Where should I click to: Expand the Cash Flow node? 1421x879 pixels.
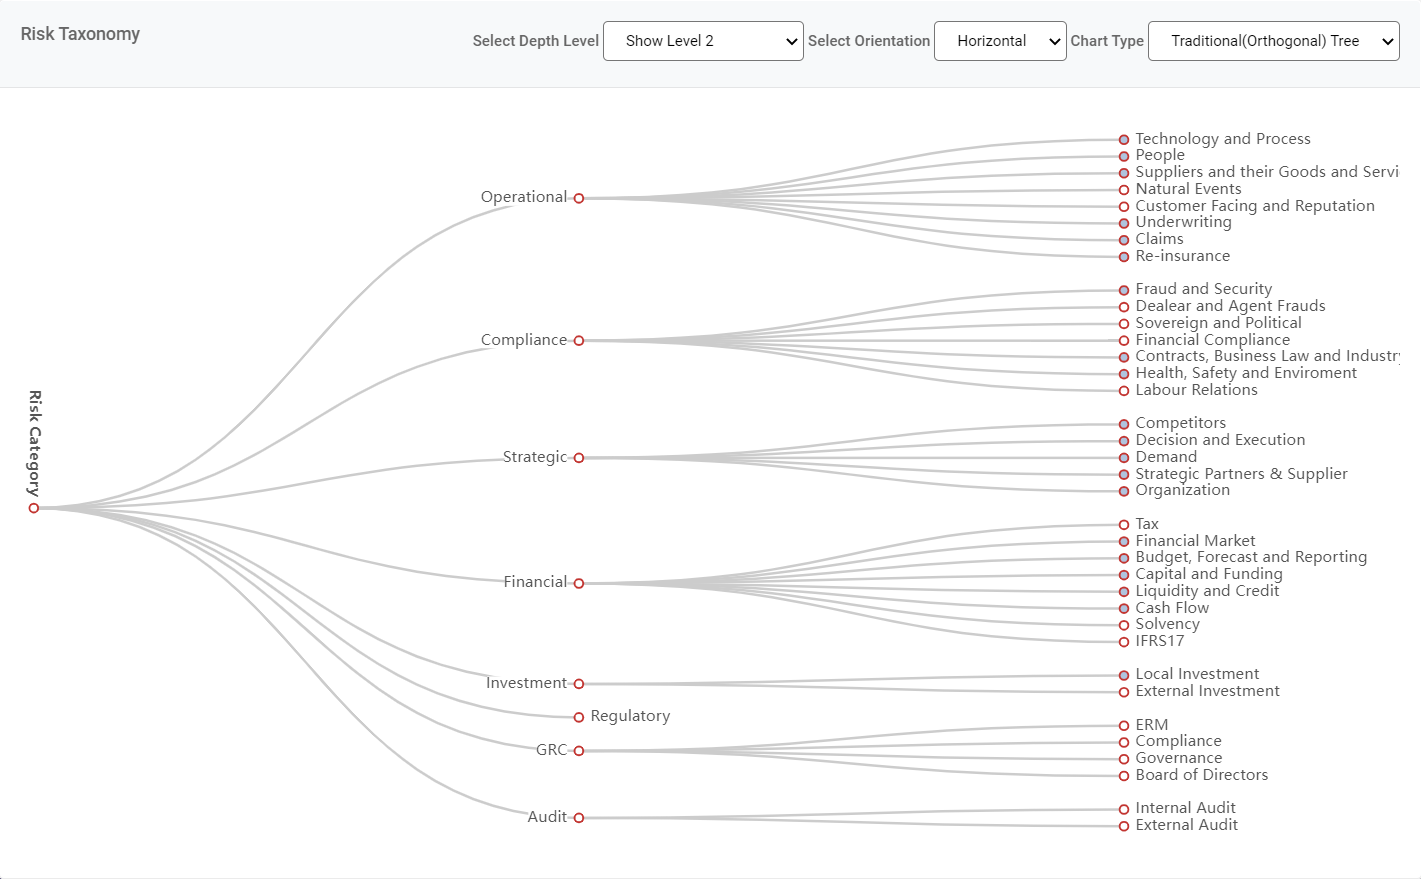click(1124, 608)
